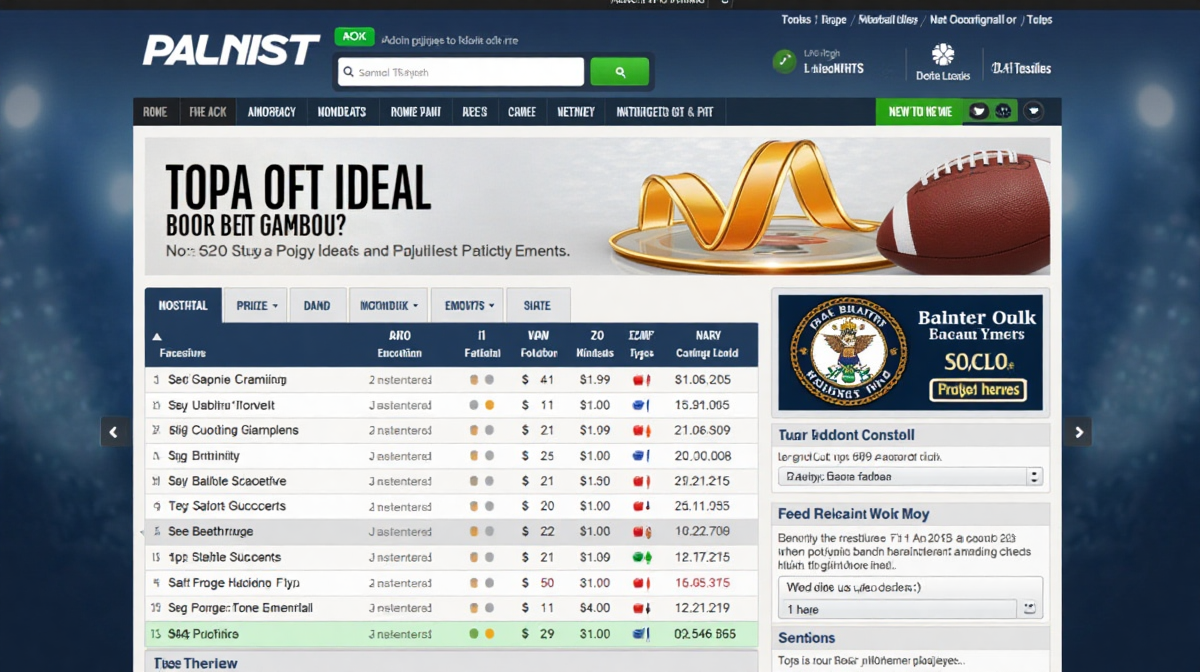Click the carousel next arrow
The width and height of the screenshot is (1200, 672).
coord(1078,432)
